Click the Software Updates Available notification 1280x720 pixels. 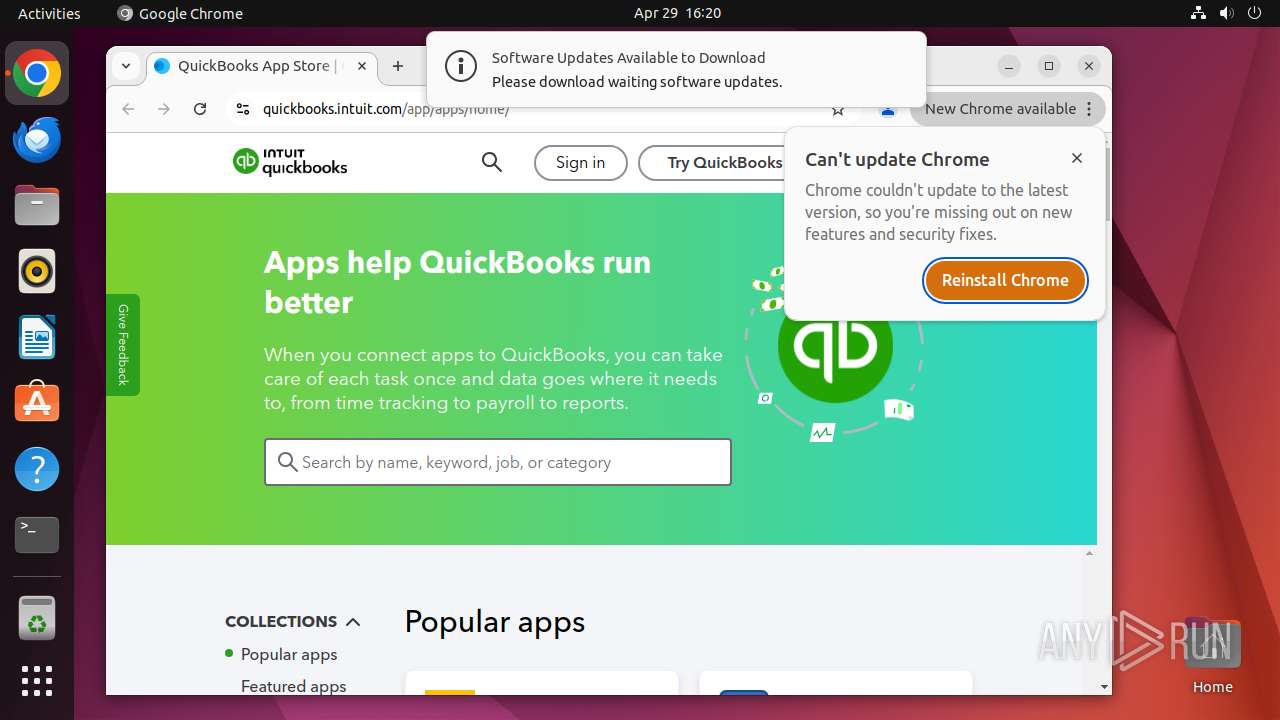676,70
